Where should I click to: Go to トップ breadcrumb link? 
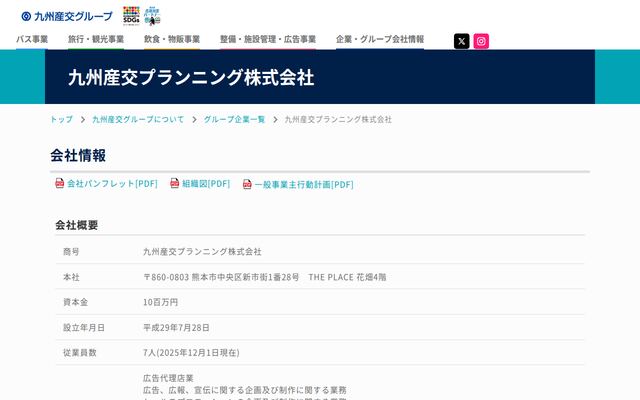[61, 120]
